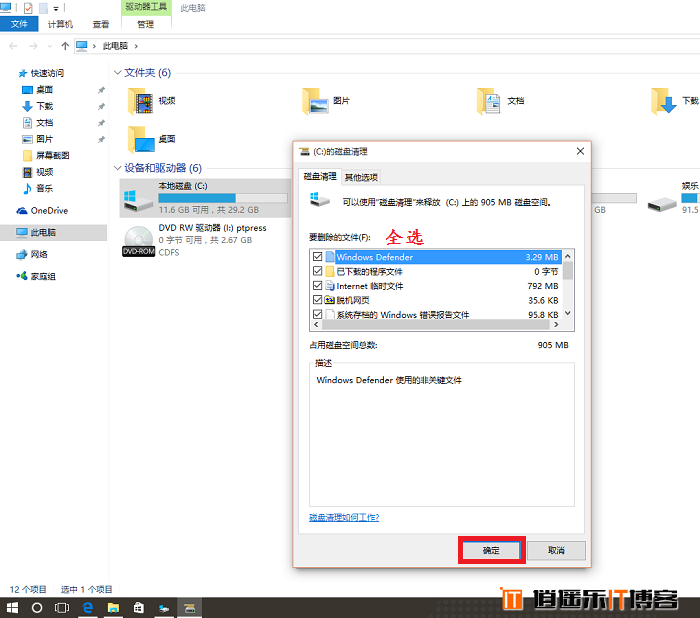Open the 图片 folder icon
The width and height of the screenshot is (700, 618).
tap(315, 101)
